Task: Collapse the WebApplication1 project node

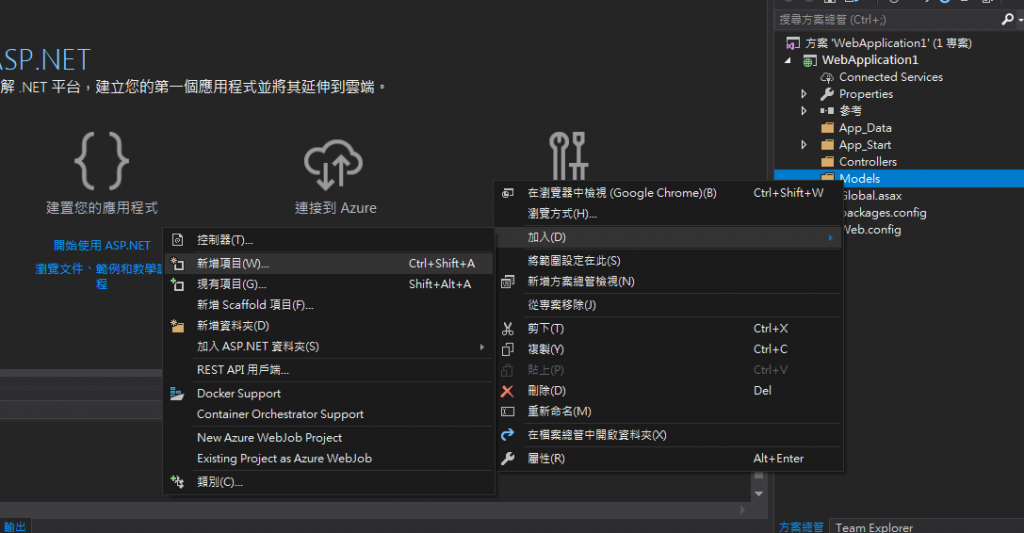Action: pyautogui.click(x=788, y=60)
